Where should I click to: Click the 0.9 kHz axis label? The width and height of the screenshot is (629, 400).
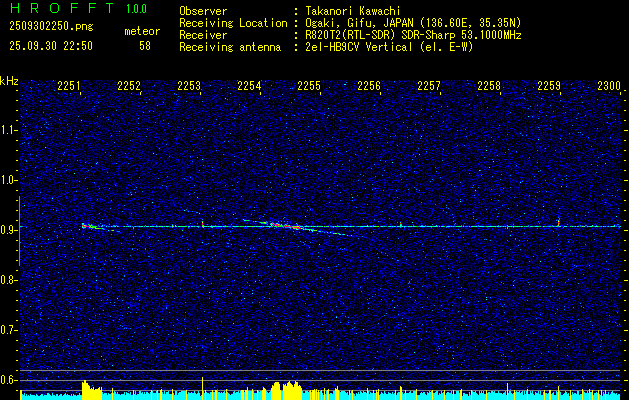pos(9,230)
